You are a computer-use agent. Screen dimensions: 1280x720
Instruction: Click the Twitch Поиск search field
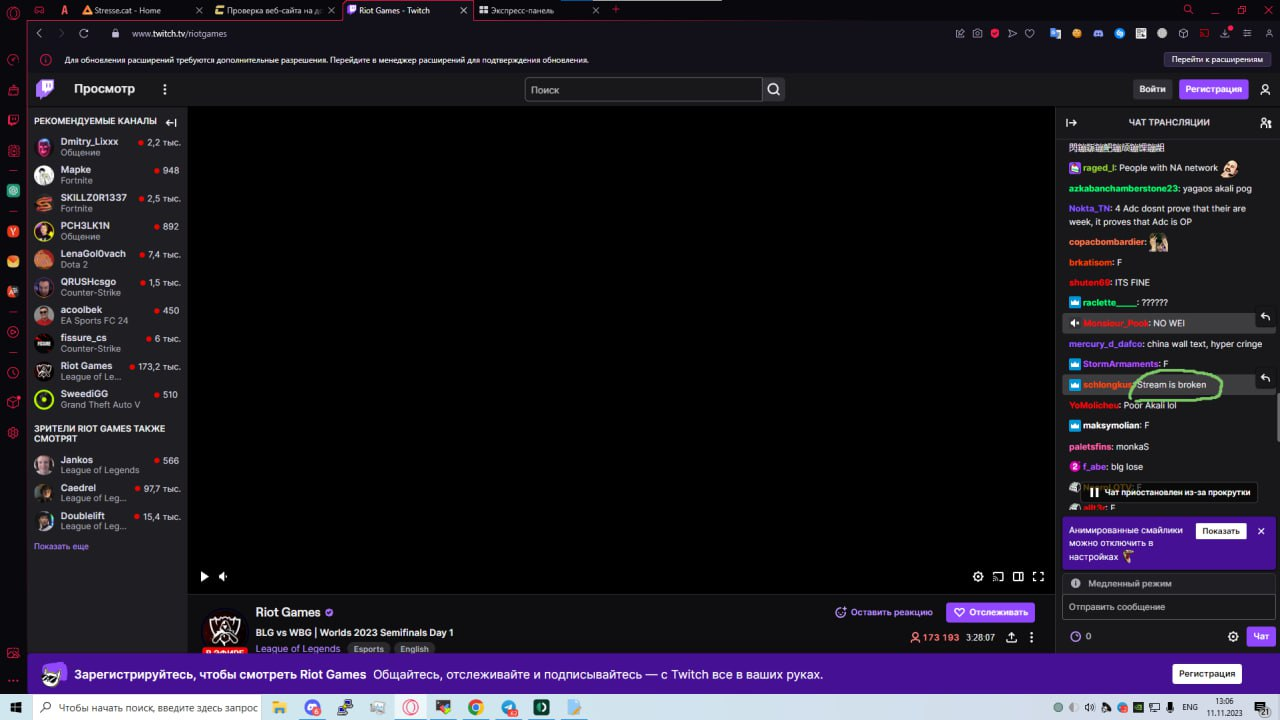(x=643, y=89)
